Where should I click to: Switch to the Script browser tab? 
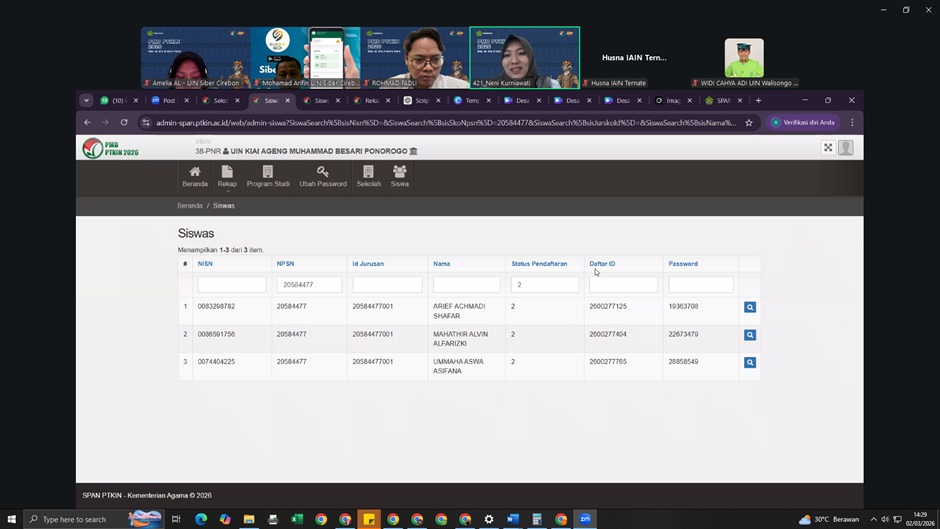[x=420, y=101]
